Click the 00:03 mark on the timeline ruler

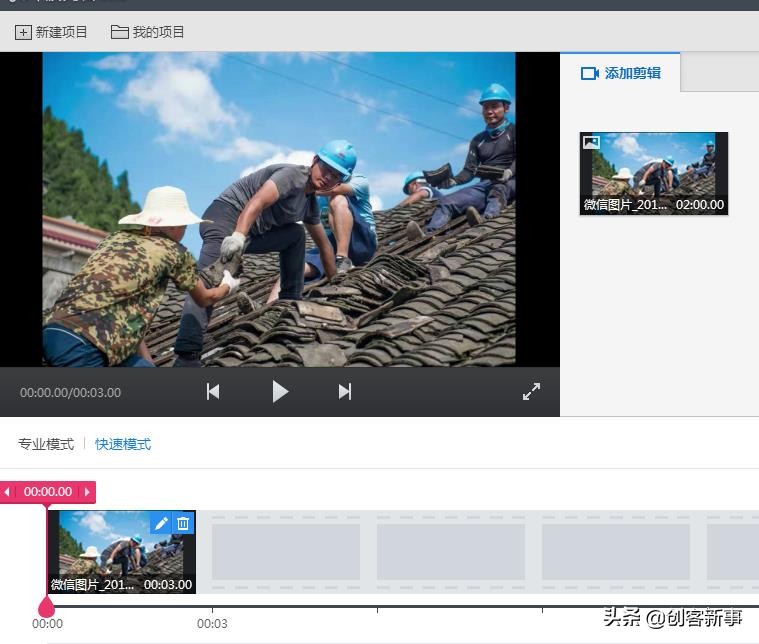(212, 624)
